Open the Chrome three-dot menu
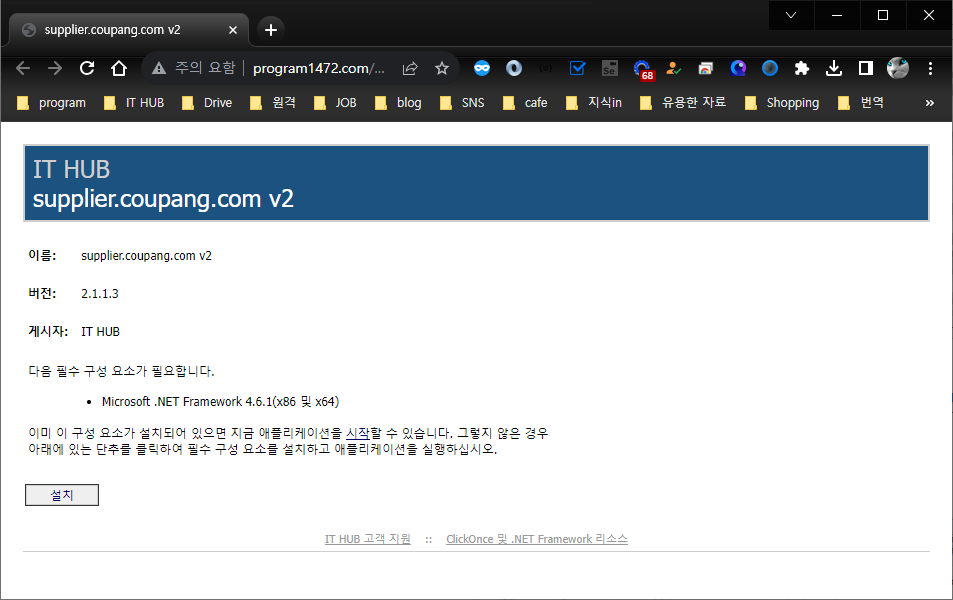Viewport: 953px width, 600px height. 930,69
